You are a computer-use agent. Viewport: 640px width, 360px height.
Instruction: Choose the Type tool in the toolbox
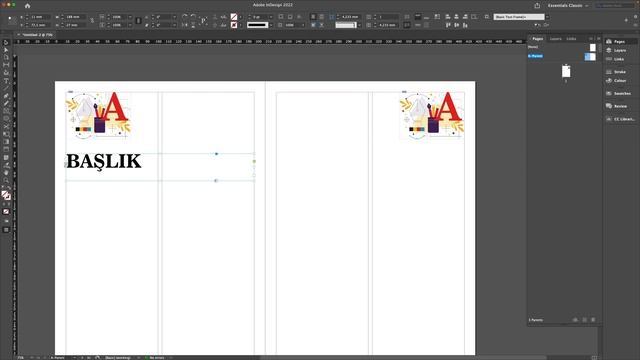[6, 80]
